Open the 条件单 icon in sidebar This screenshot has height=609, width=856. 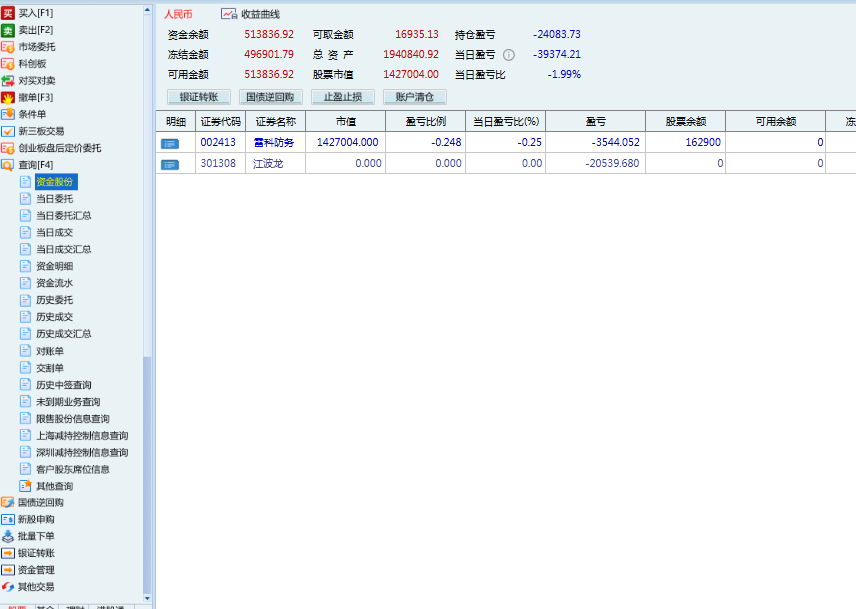(x=8, y=114)
